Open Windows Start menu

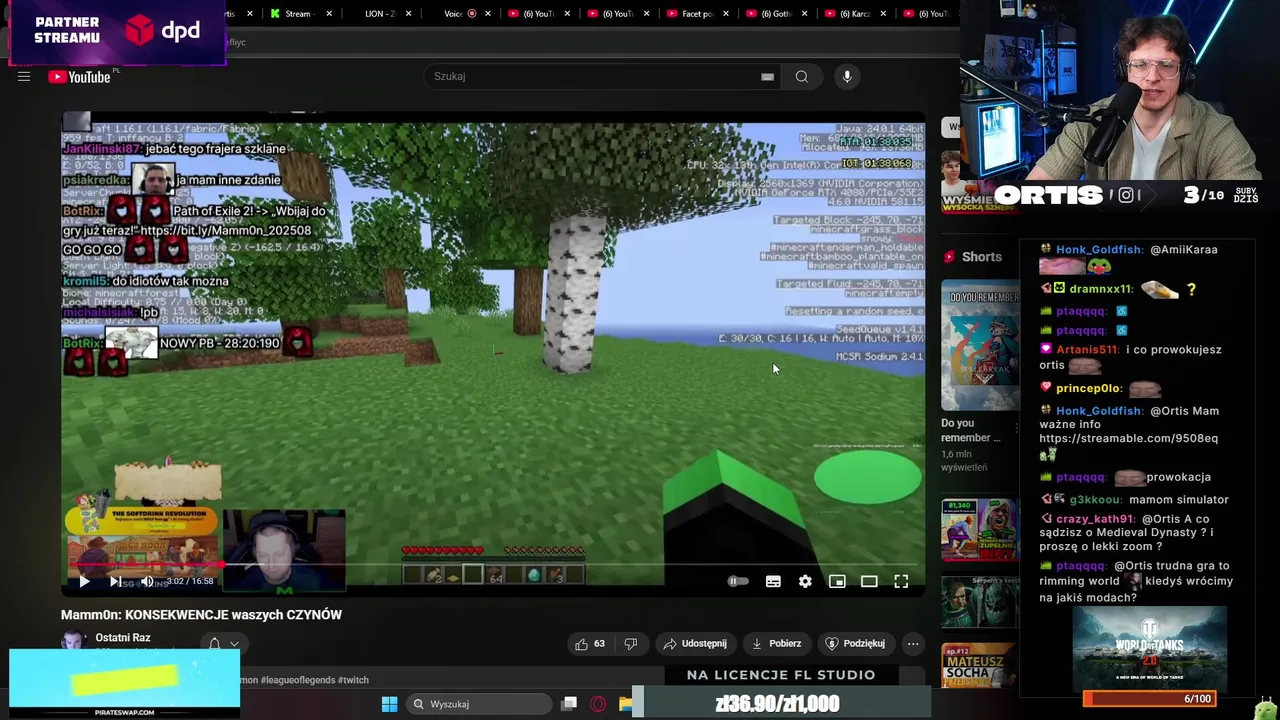tap(389, 704)
